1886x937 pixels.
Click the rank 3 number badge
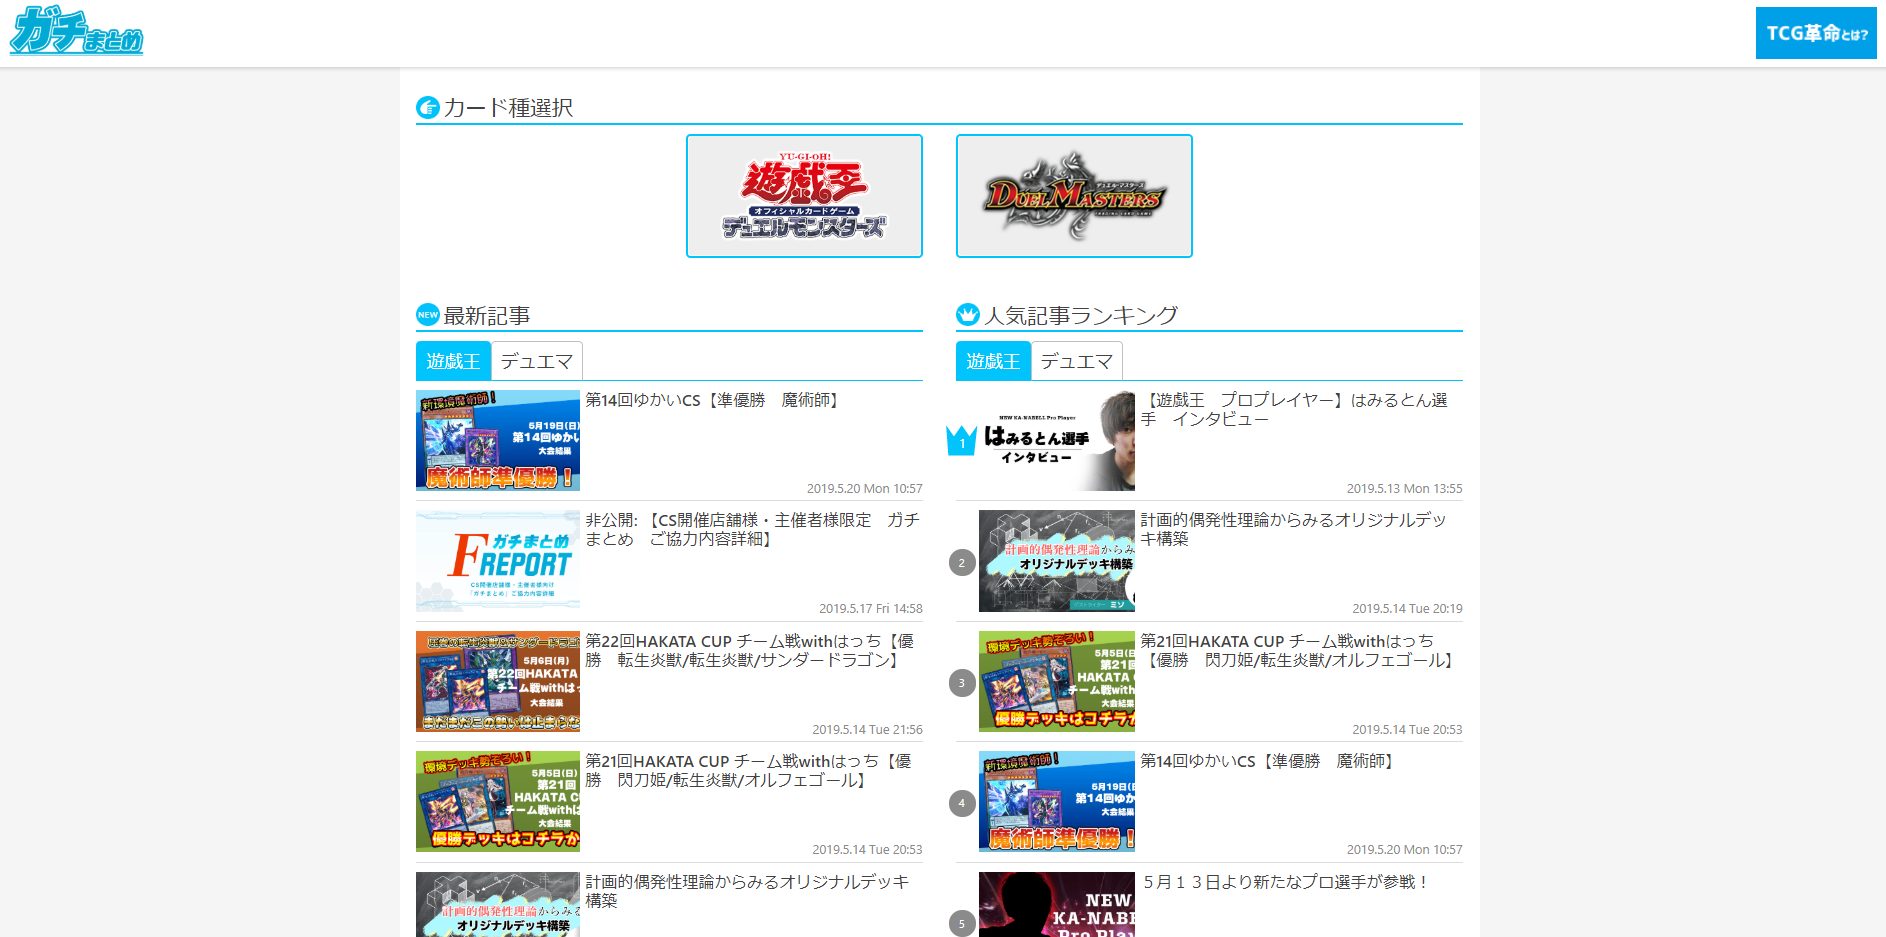962,683
